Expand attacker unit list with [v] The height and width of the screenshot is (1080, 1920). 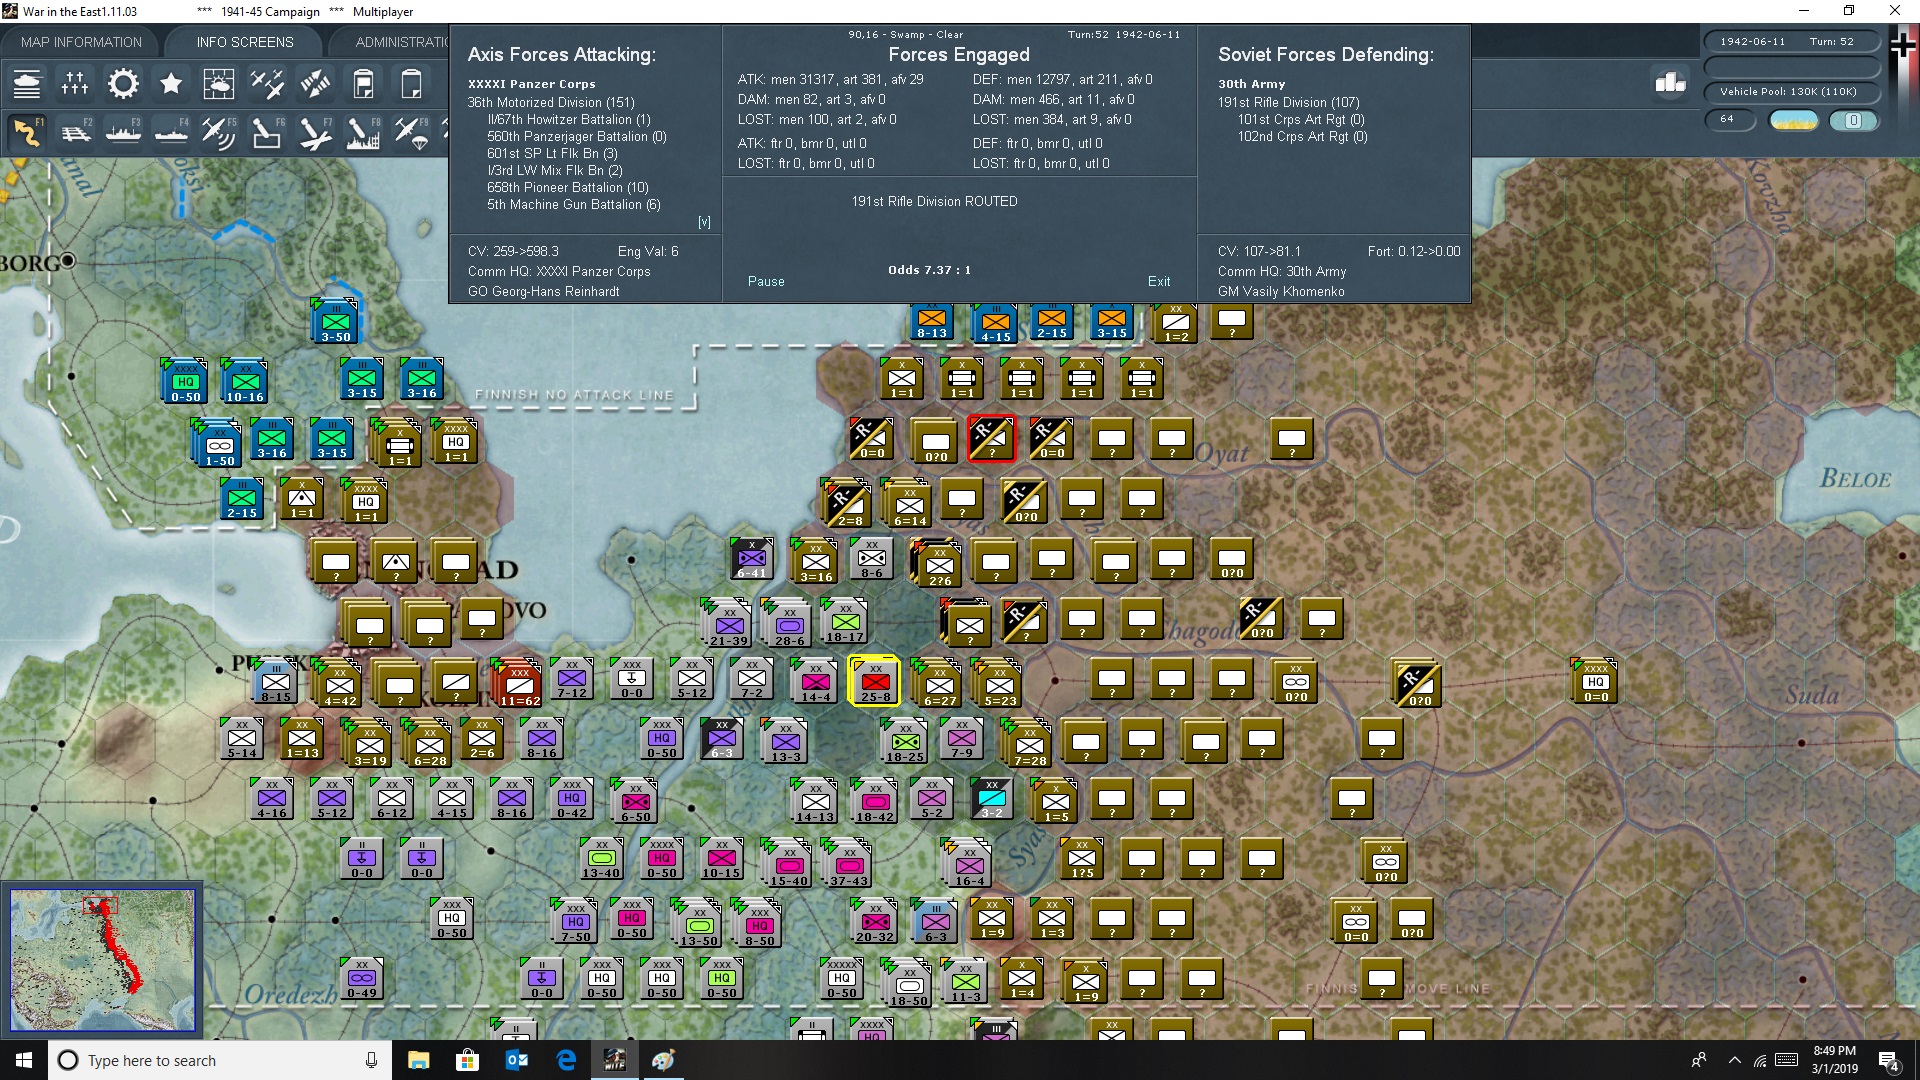coord(704,222)
